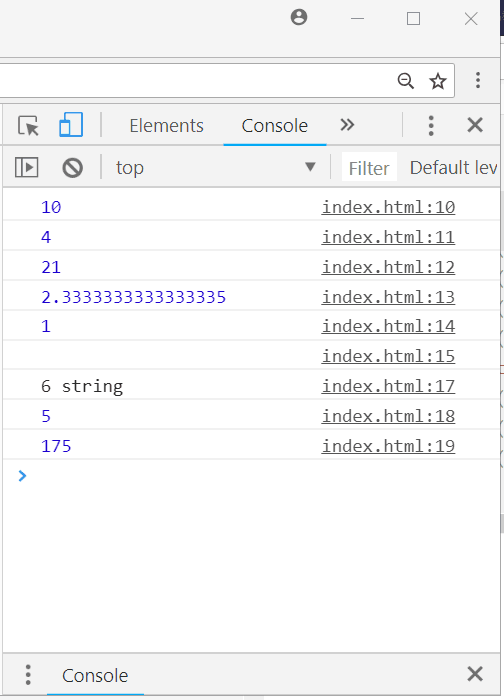The image size is (504, 700).
Task: Open the Default levels dropdown
Action: 453,168
